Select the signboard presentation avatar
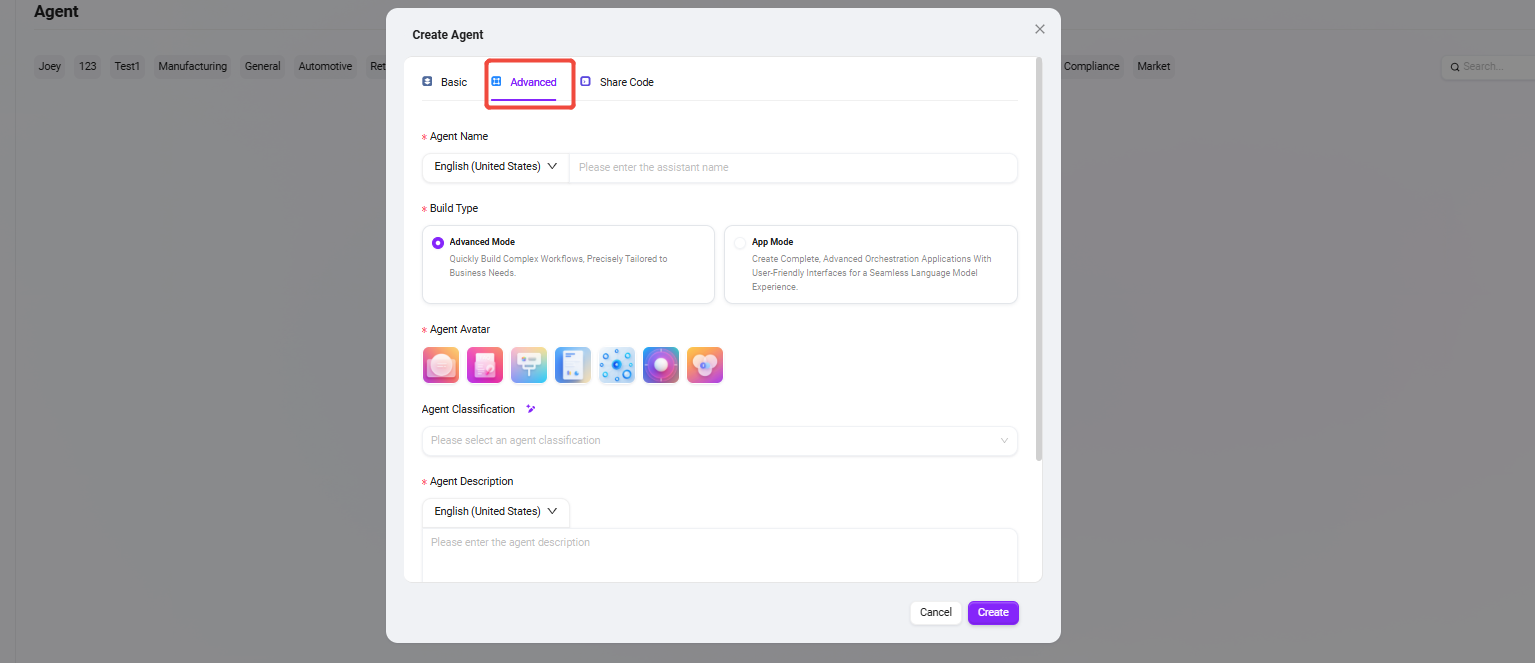This screenshot has width=1535, height=663. (x=528, y=365)
